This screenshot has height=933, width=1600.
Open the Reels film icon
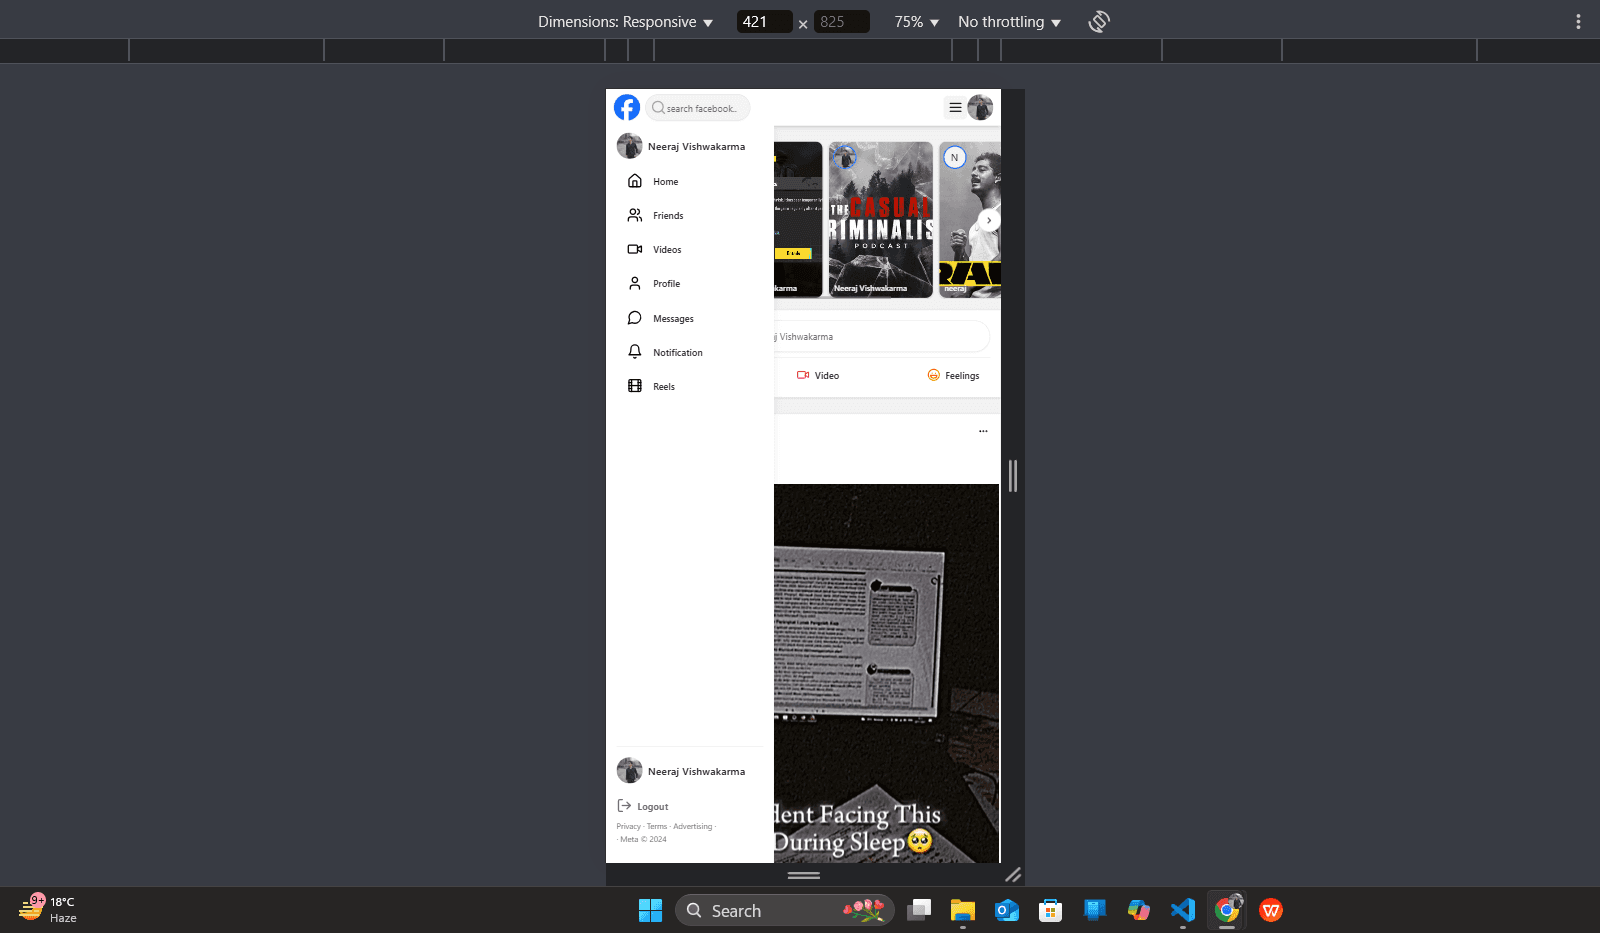[x=636, y=385]
